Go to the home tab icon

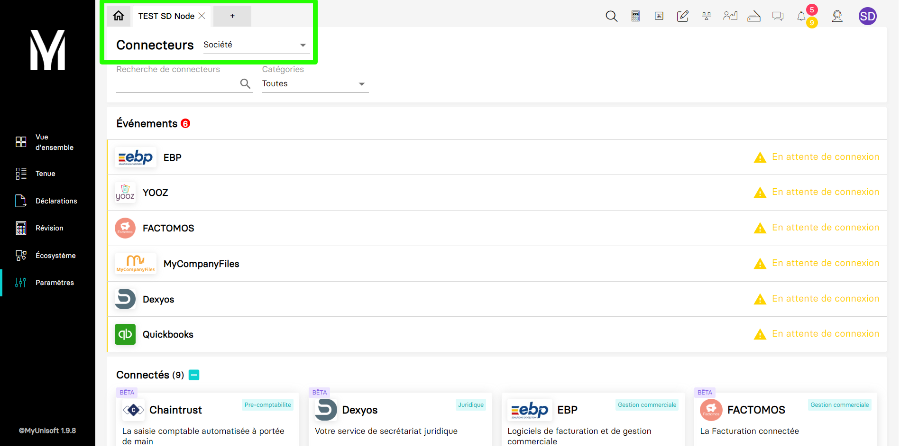click(x=119, y=16)
